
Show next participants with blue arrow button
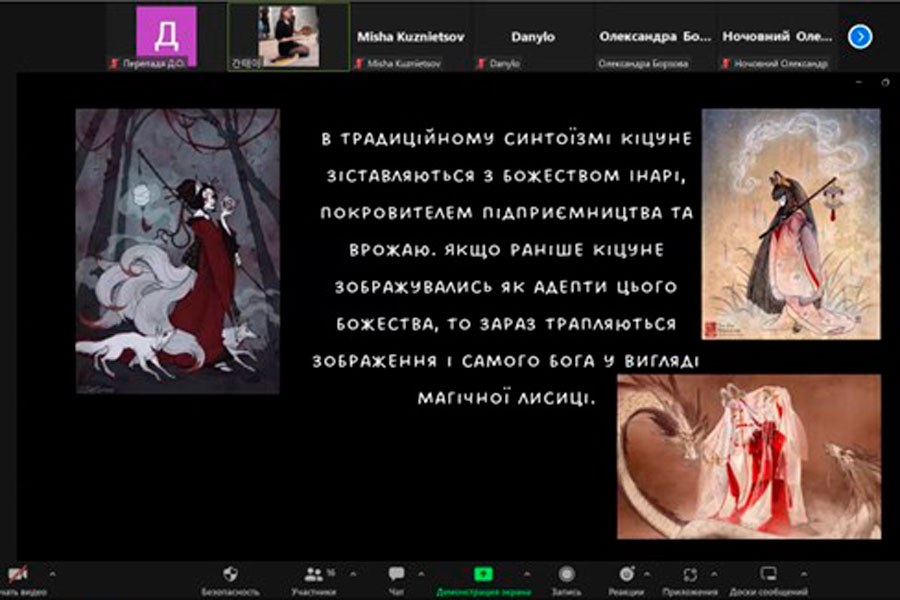[860, 37]
